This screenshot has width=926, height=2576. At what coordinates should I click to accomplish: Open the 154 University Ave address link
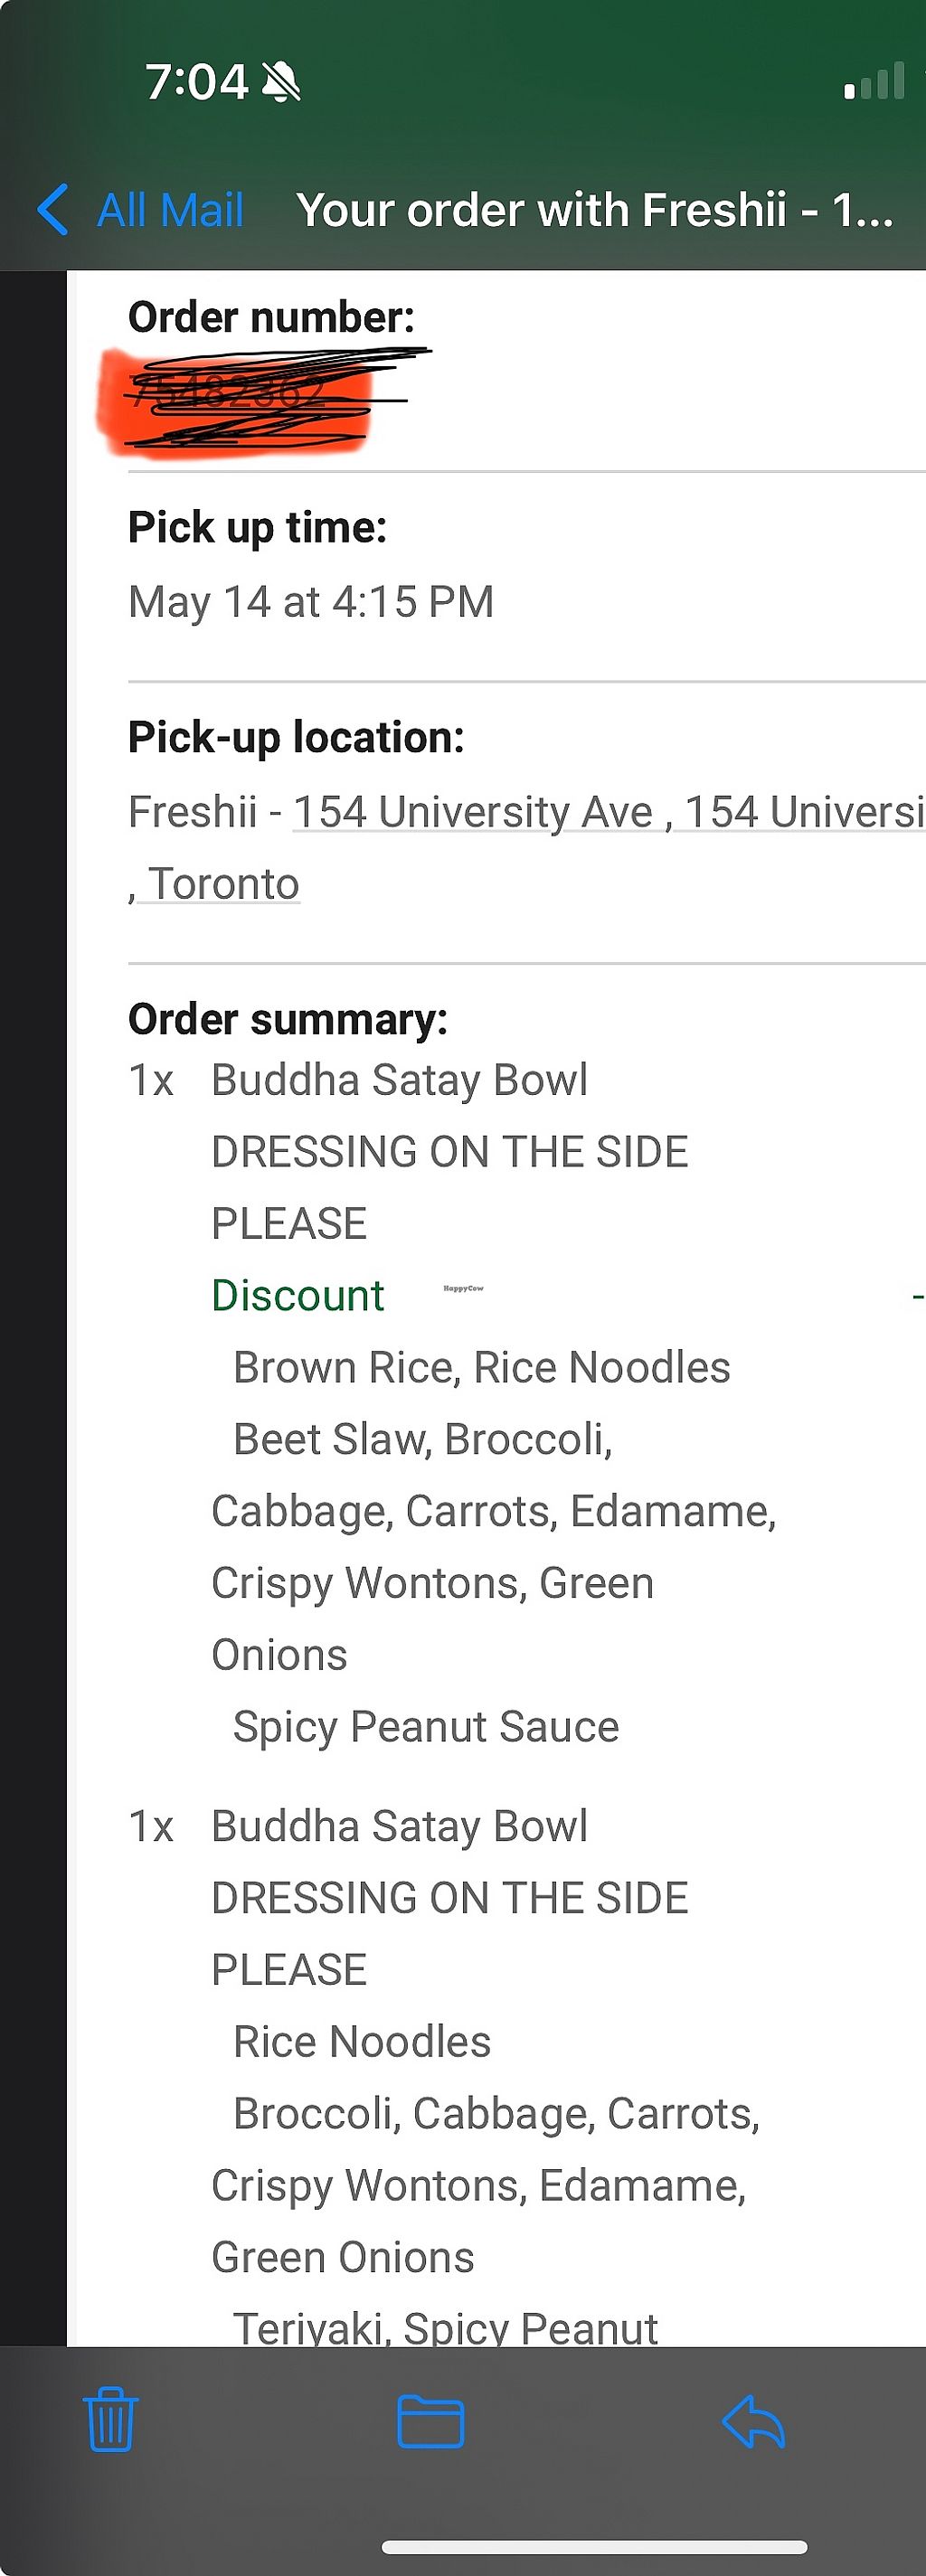click(x=472, y=812)
